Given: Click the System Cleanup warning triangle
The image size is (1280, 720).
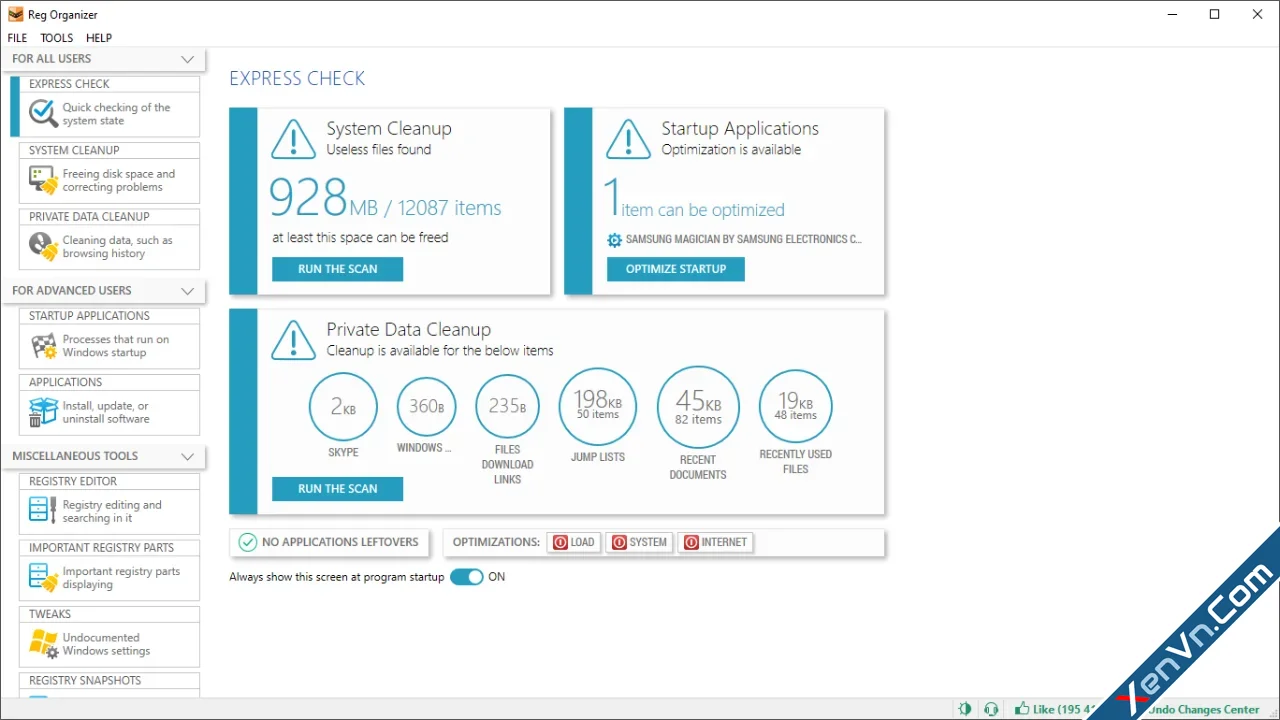Looking at the screenshot, I should (x=293, y=139).
